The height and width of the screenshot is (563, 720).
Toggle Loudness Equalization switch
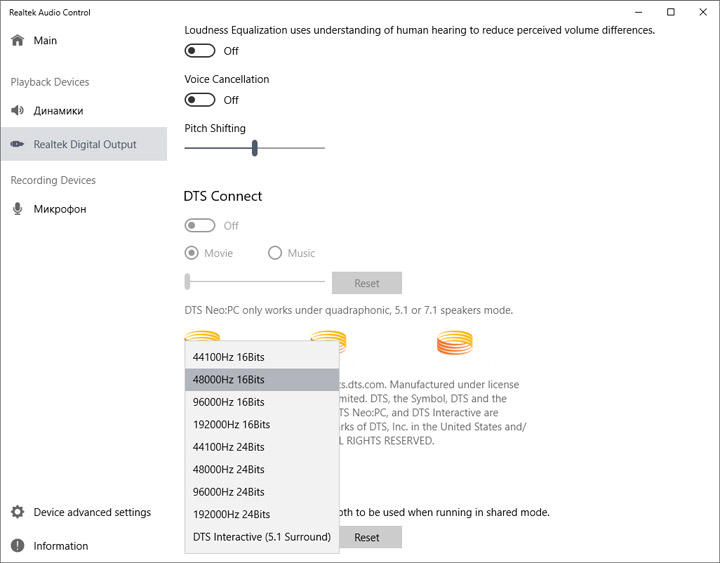click(x=200, y=51)
